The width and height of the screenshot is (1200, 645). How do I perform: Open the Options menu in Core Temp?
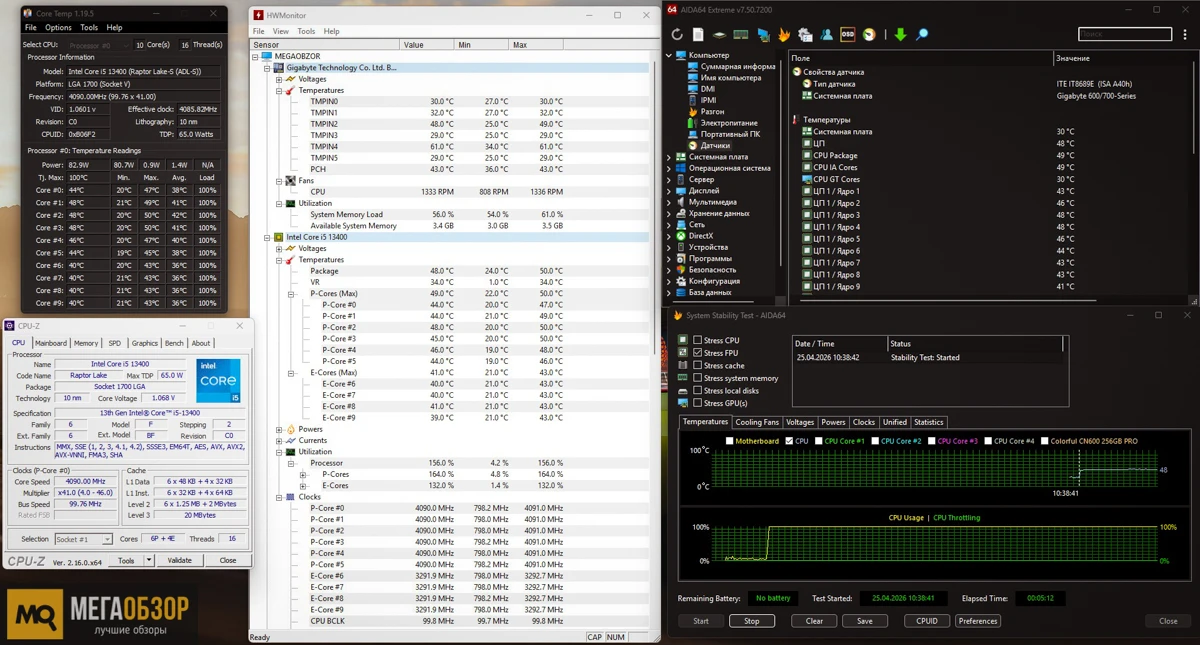(x=58, y=28)
